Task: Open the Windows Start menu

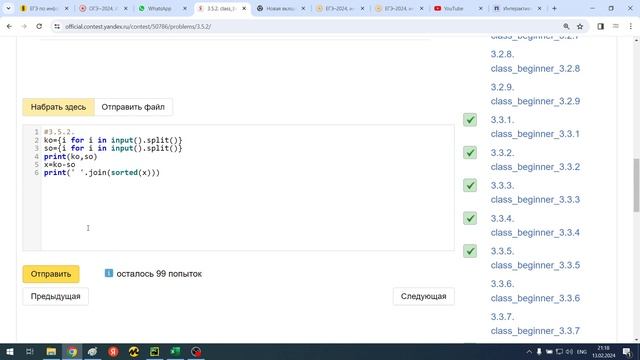Action: pos(9,351)
